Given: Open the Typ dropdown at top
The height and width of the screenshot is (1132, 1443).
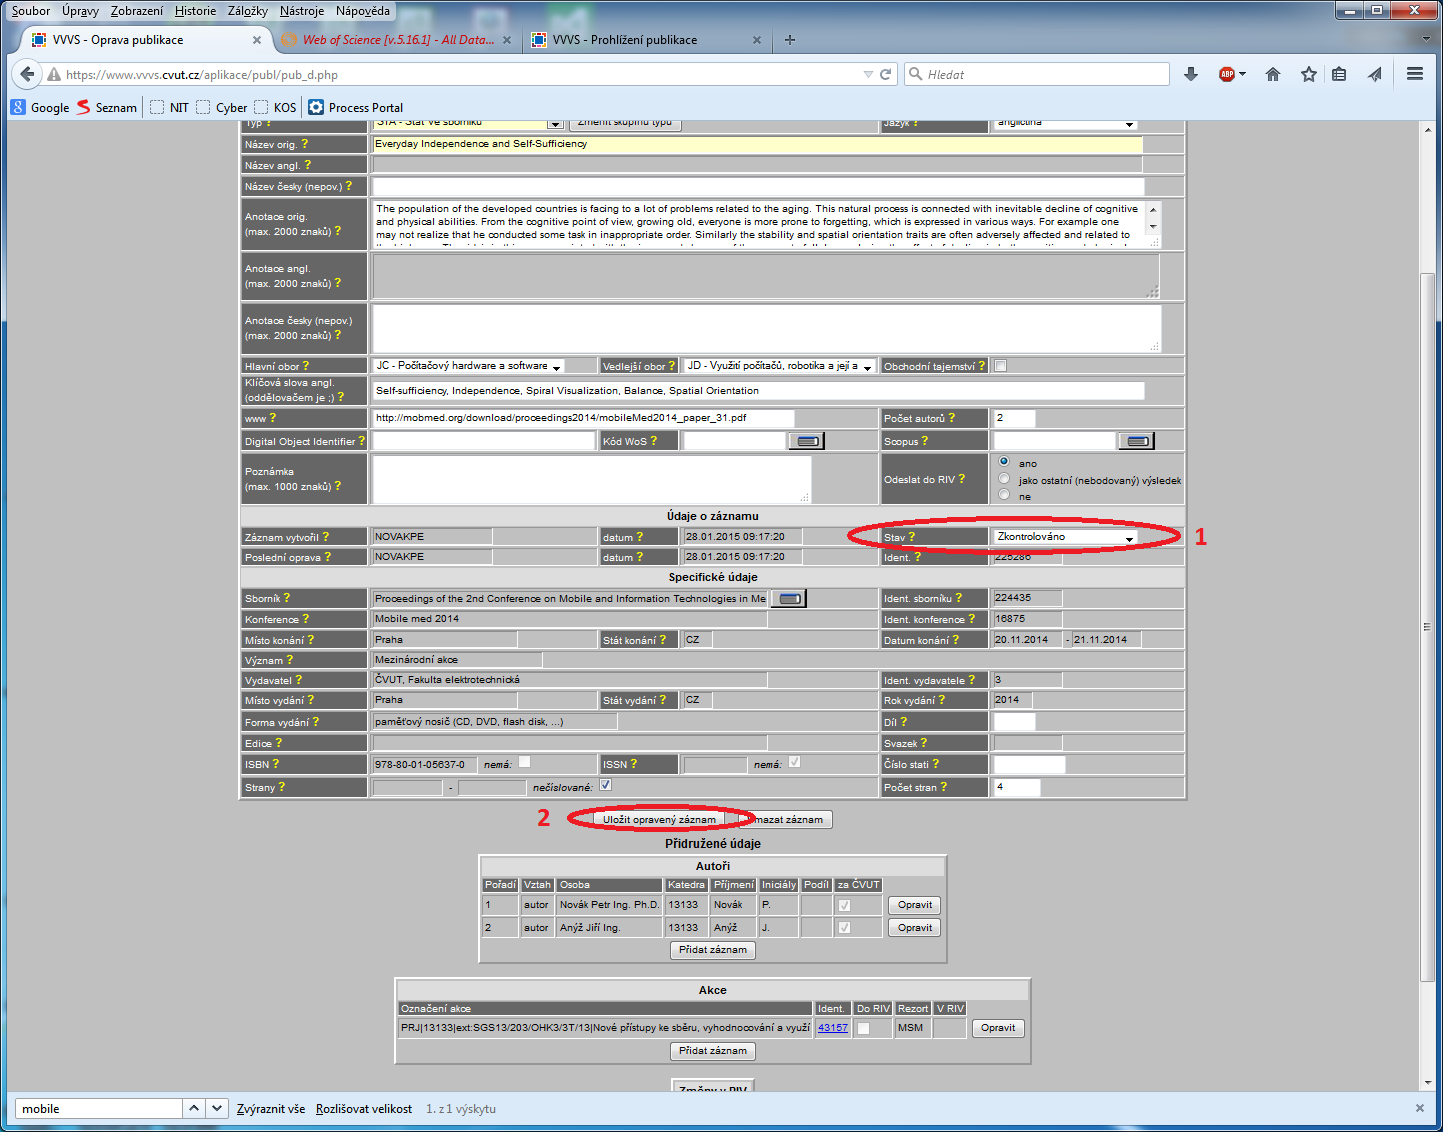Looking at the screenshot, I should click(469, 123).
